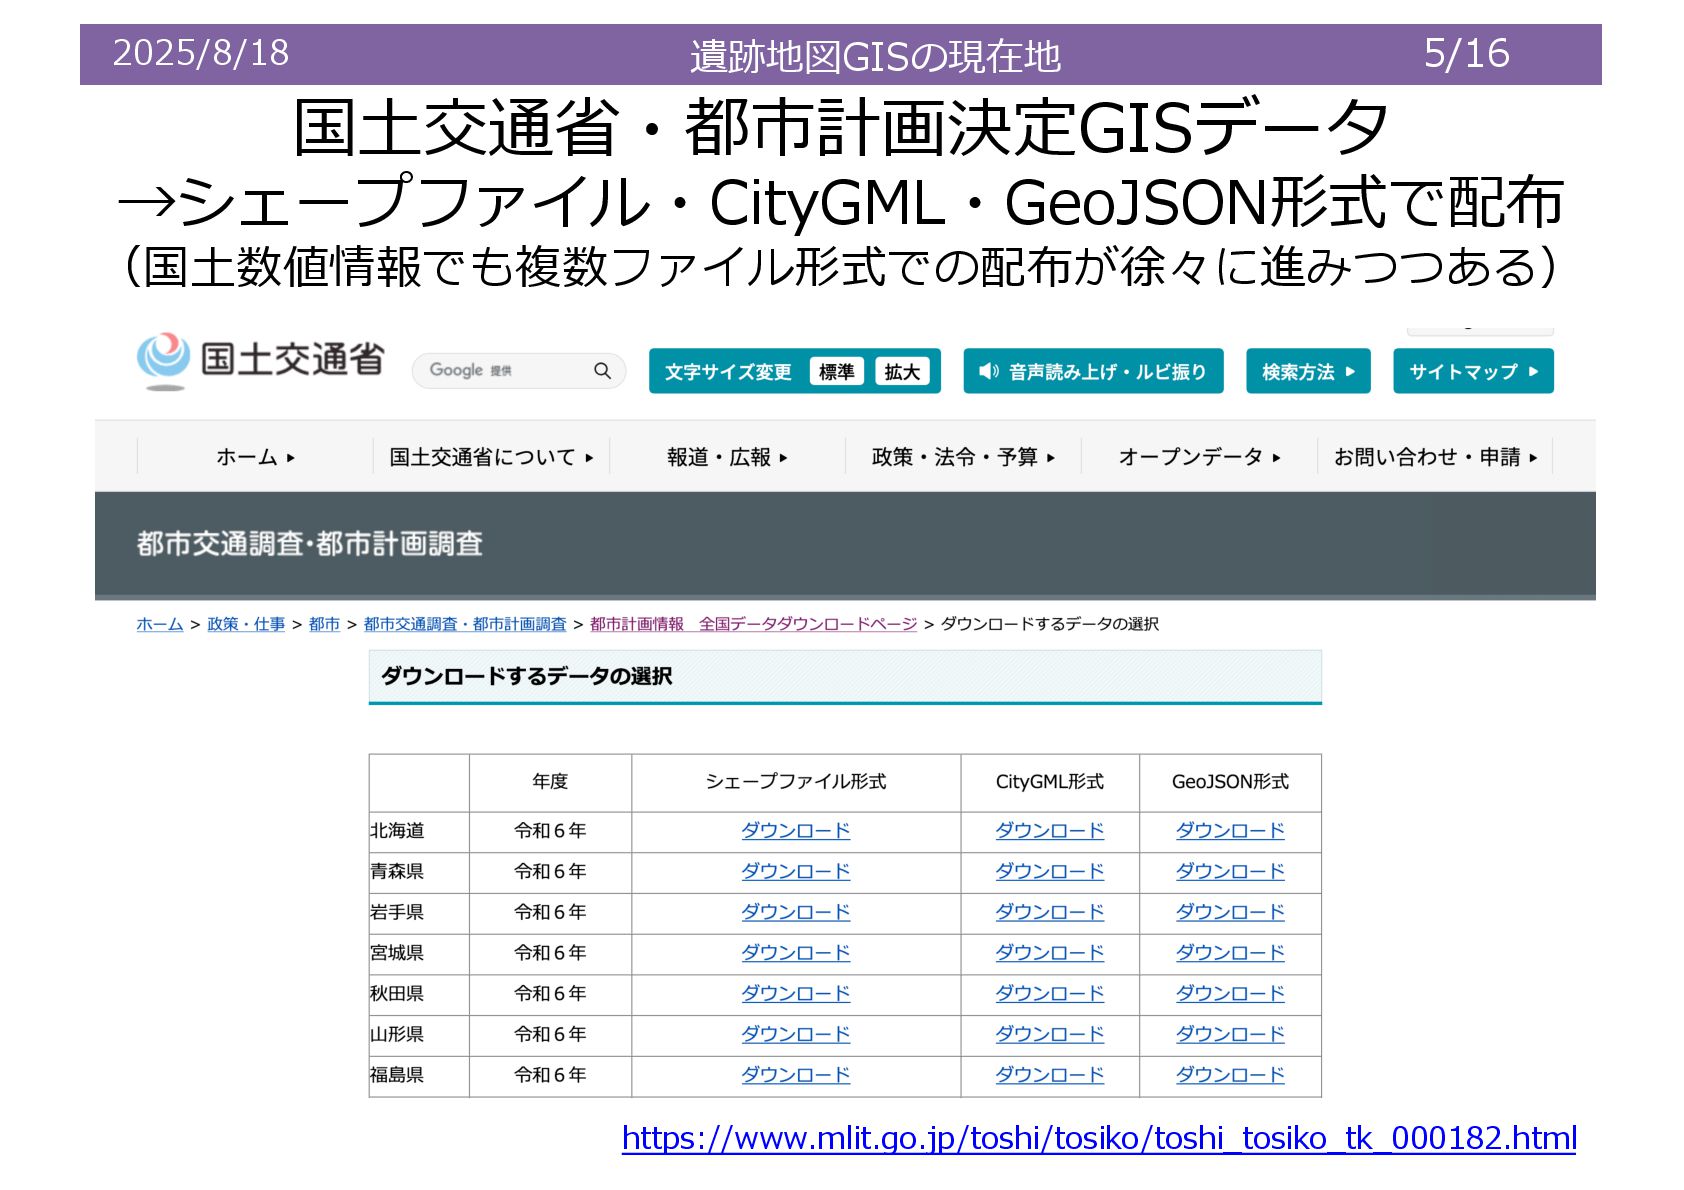This screenshot has width=1684, height=1190.
Task: Click breadcrumb 全国データダウンロードページ
Action: coord(753,624)
